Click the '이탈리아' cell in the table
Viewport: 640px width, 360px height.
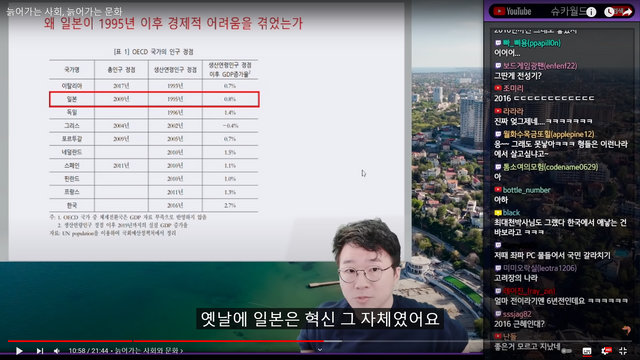coord(72,86)
